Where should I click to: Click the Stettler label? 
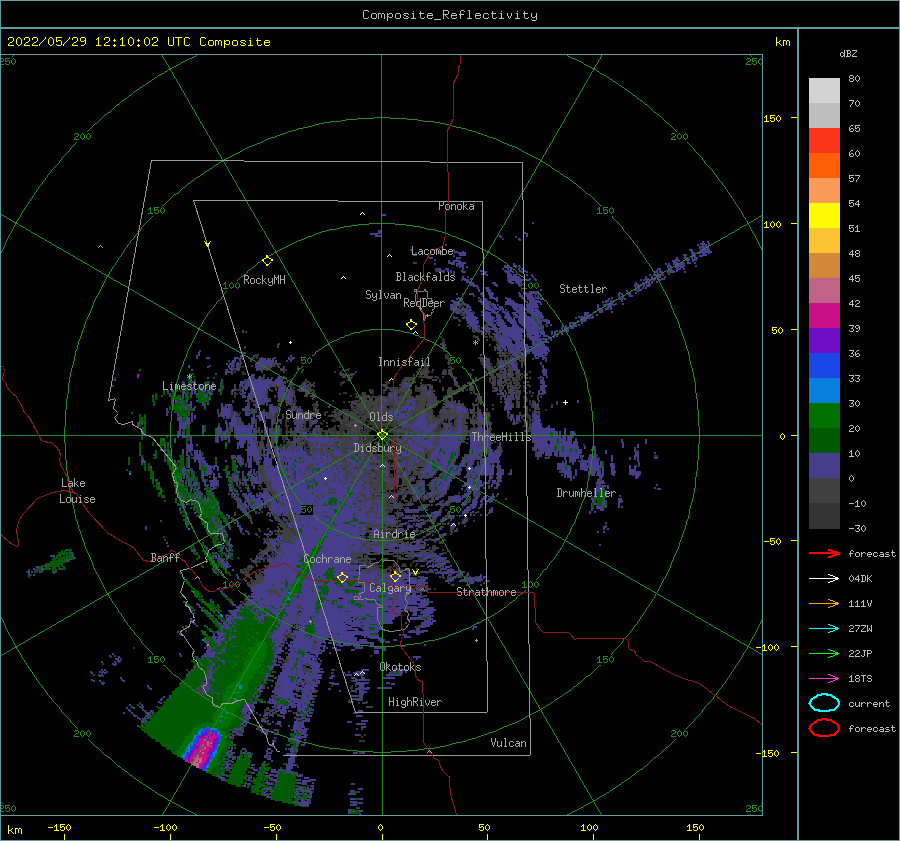coord(583,289)
